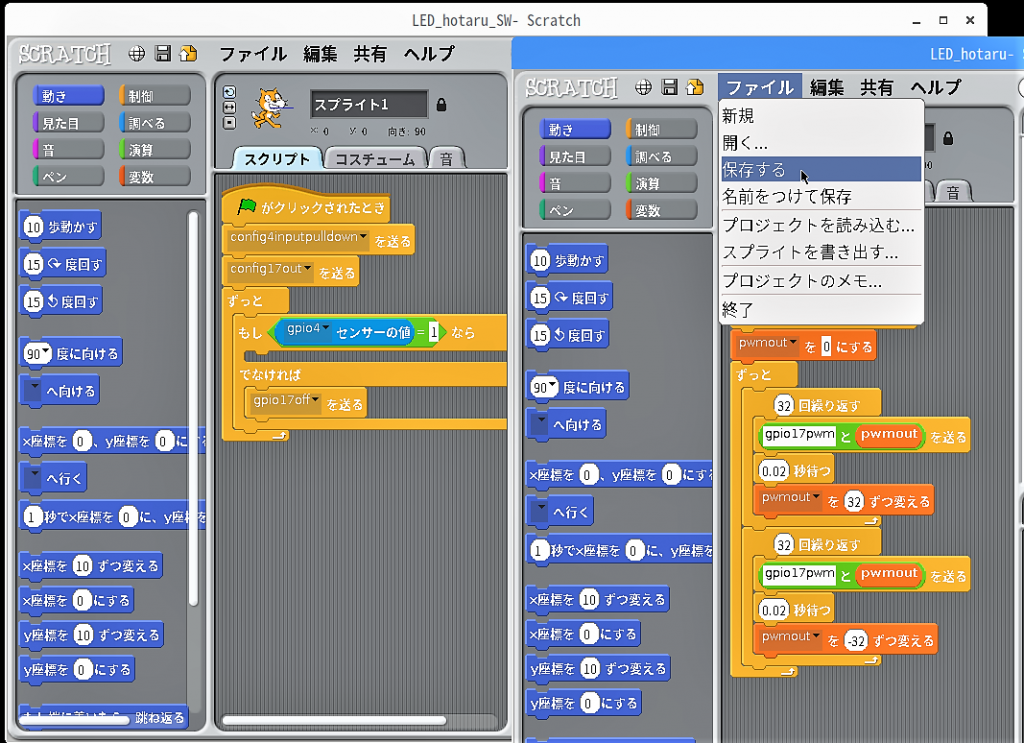Select the 制御 category in the front window
This screenshot has height=743, width=1024.
tap(662, 130)
